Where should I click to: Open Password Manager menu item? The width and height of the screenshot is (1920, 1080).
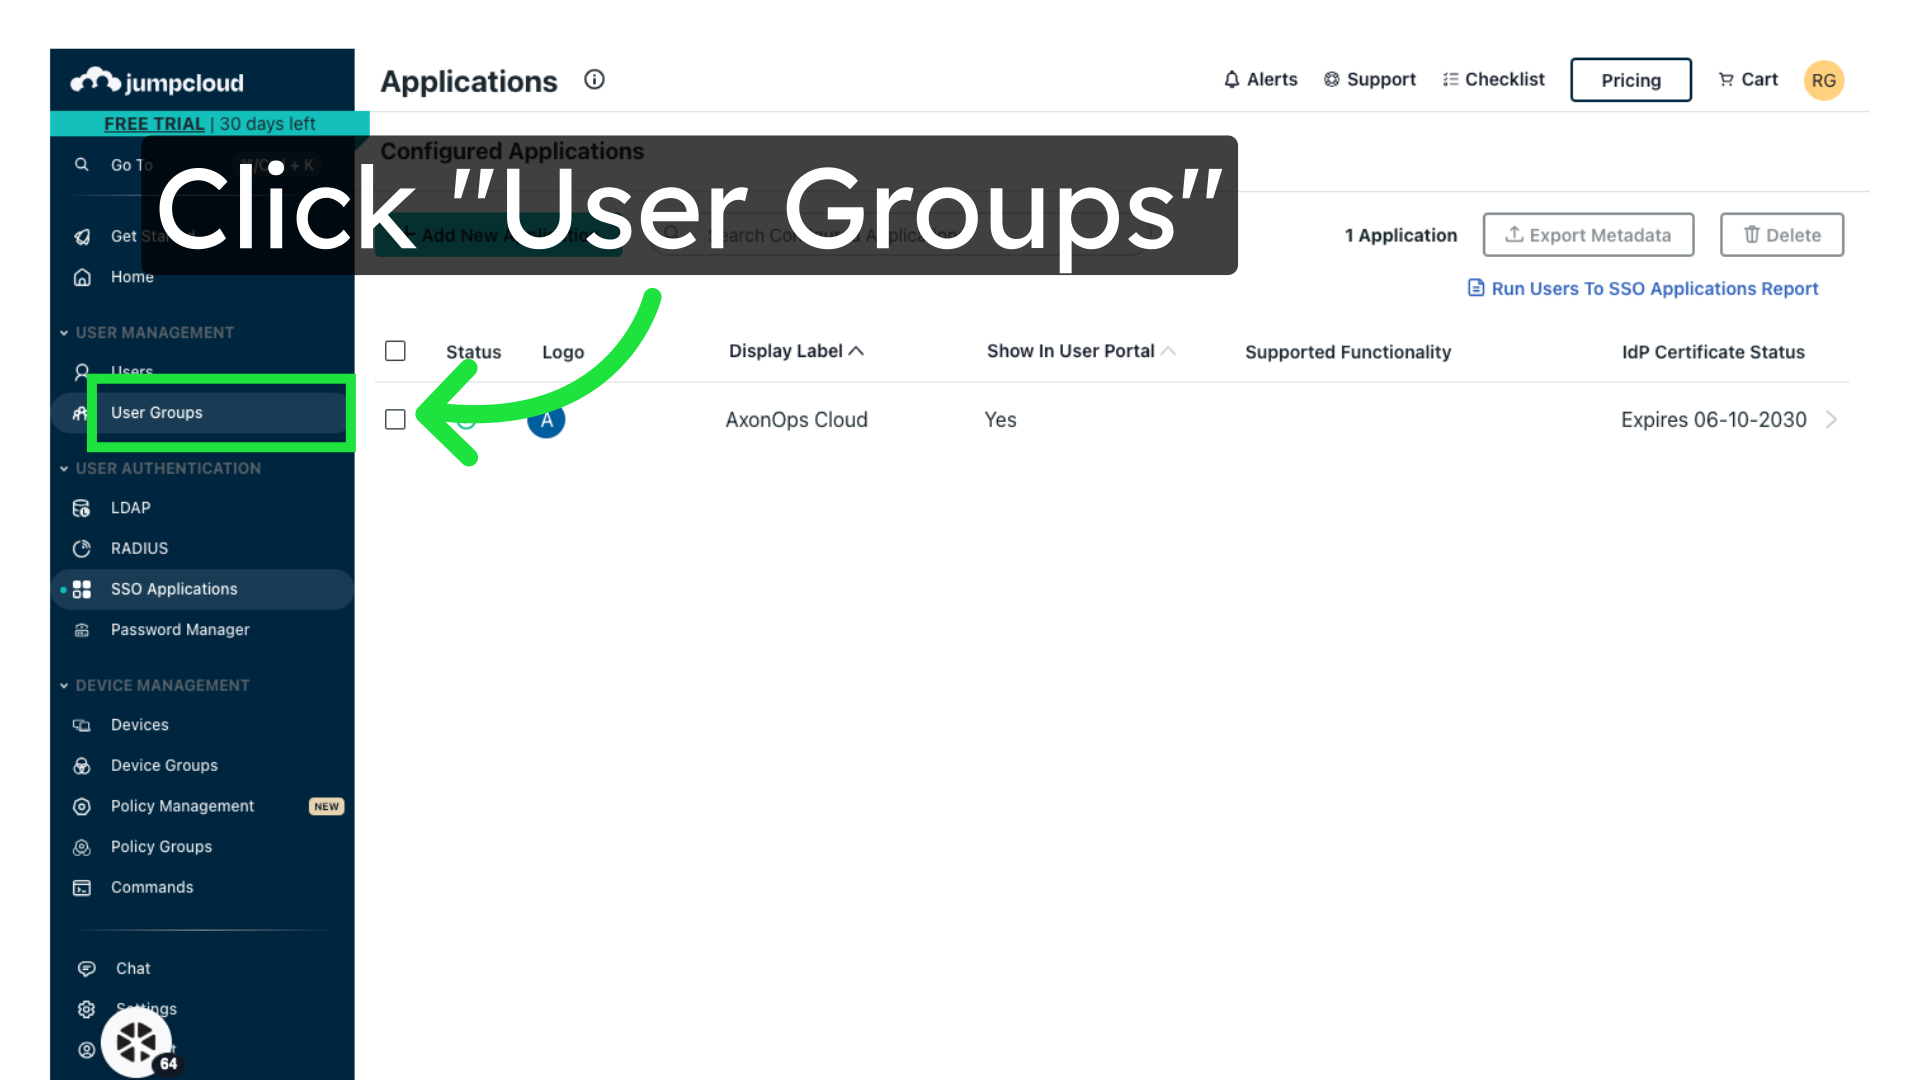coord(180,630)
